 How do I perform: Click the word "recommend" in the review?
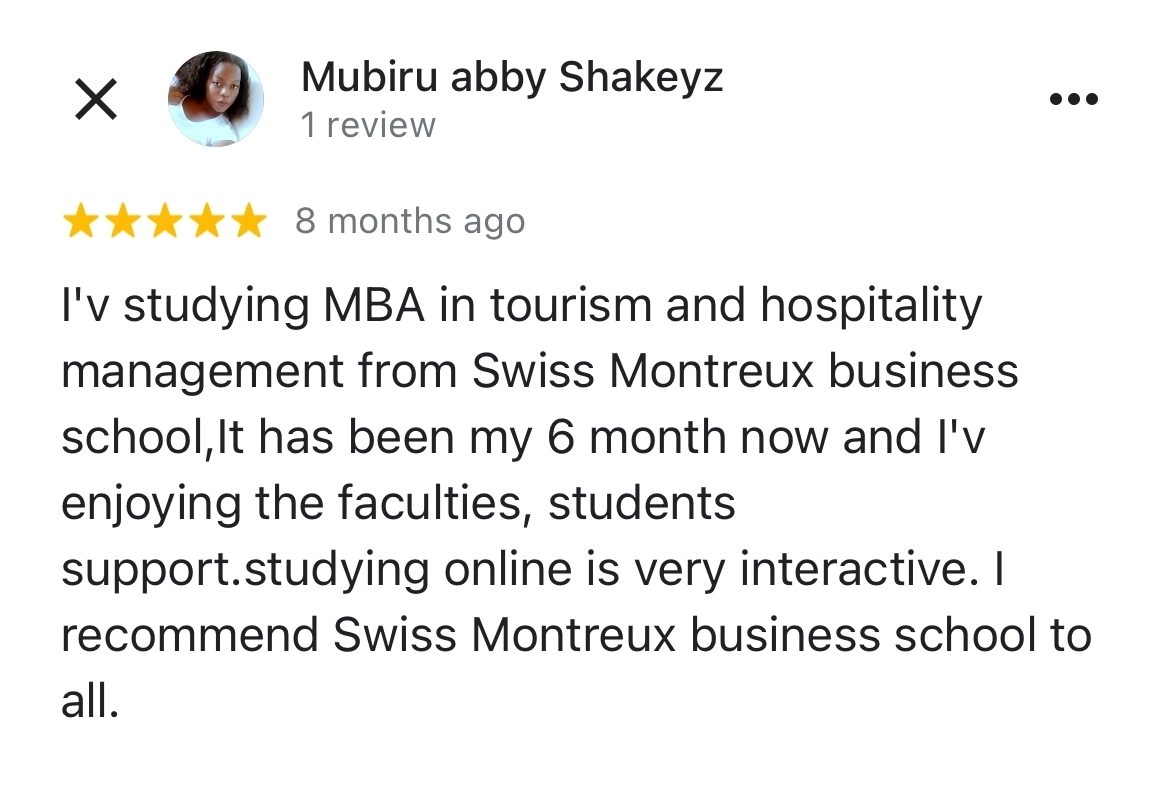coord(190,636)
